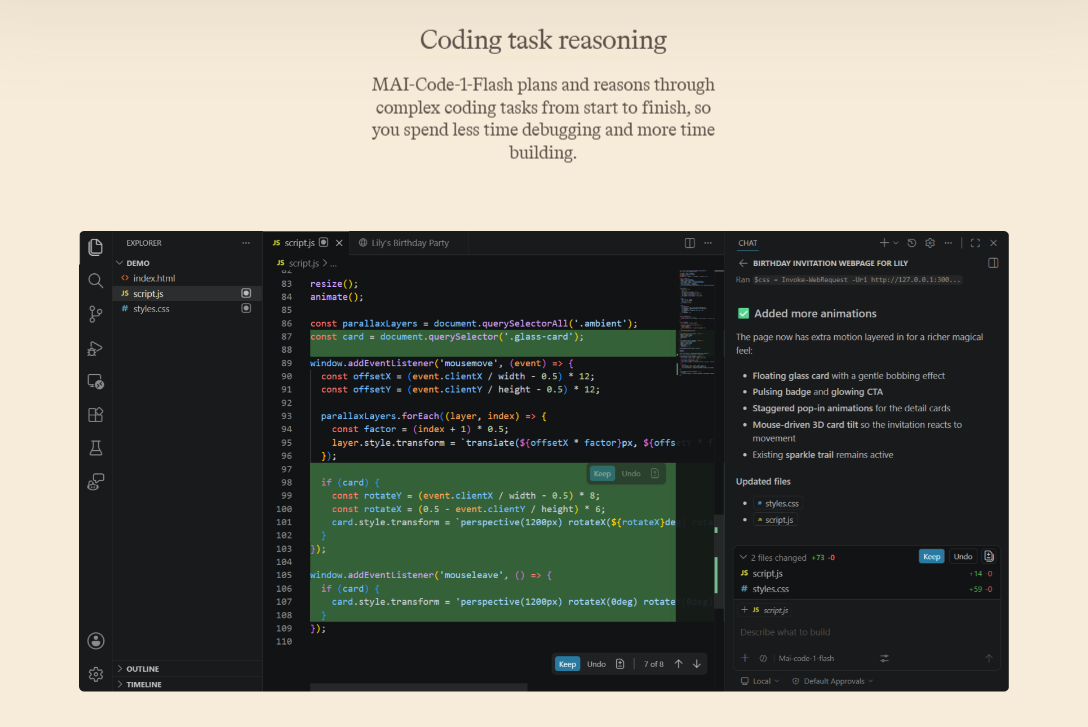This screenshot has width=1088, height=727.
Task: View all edits icon beside the chat Undo button
Action: (x=989, y=556)
